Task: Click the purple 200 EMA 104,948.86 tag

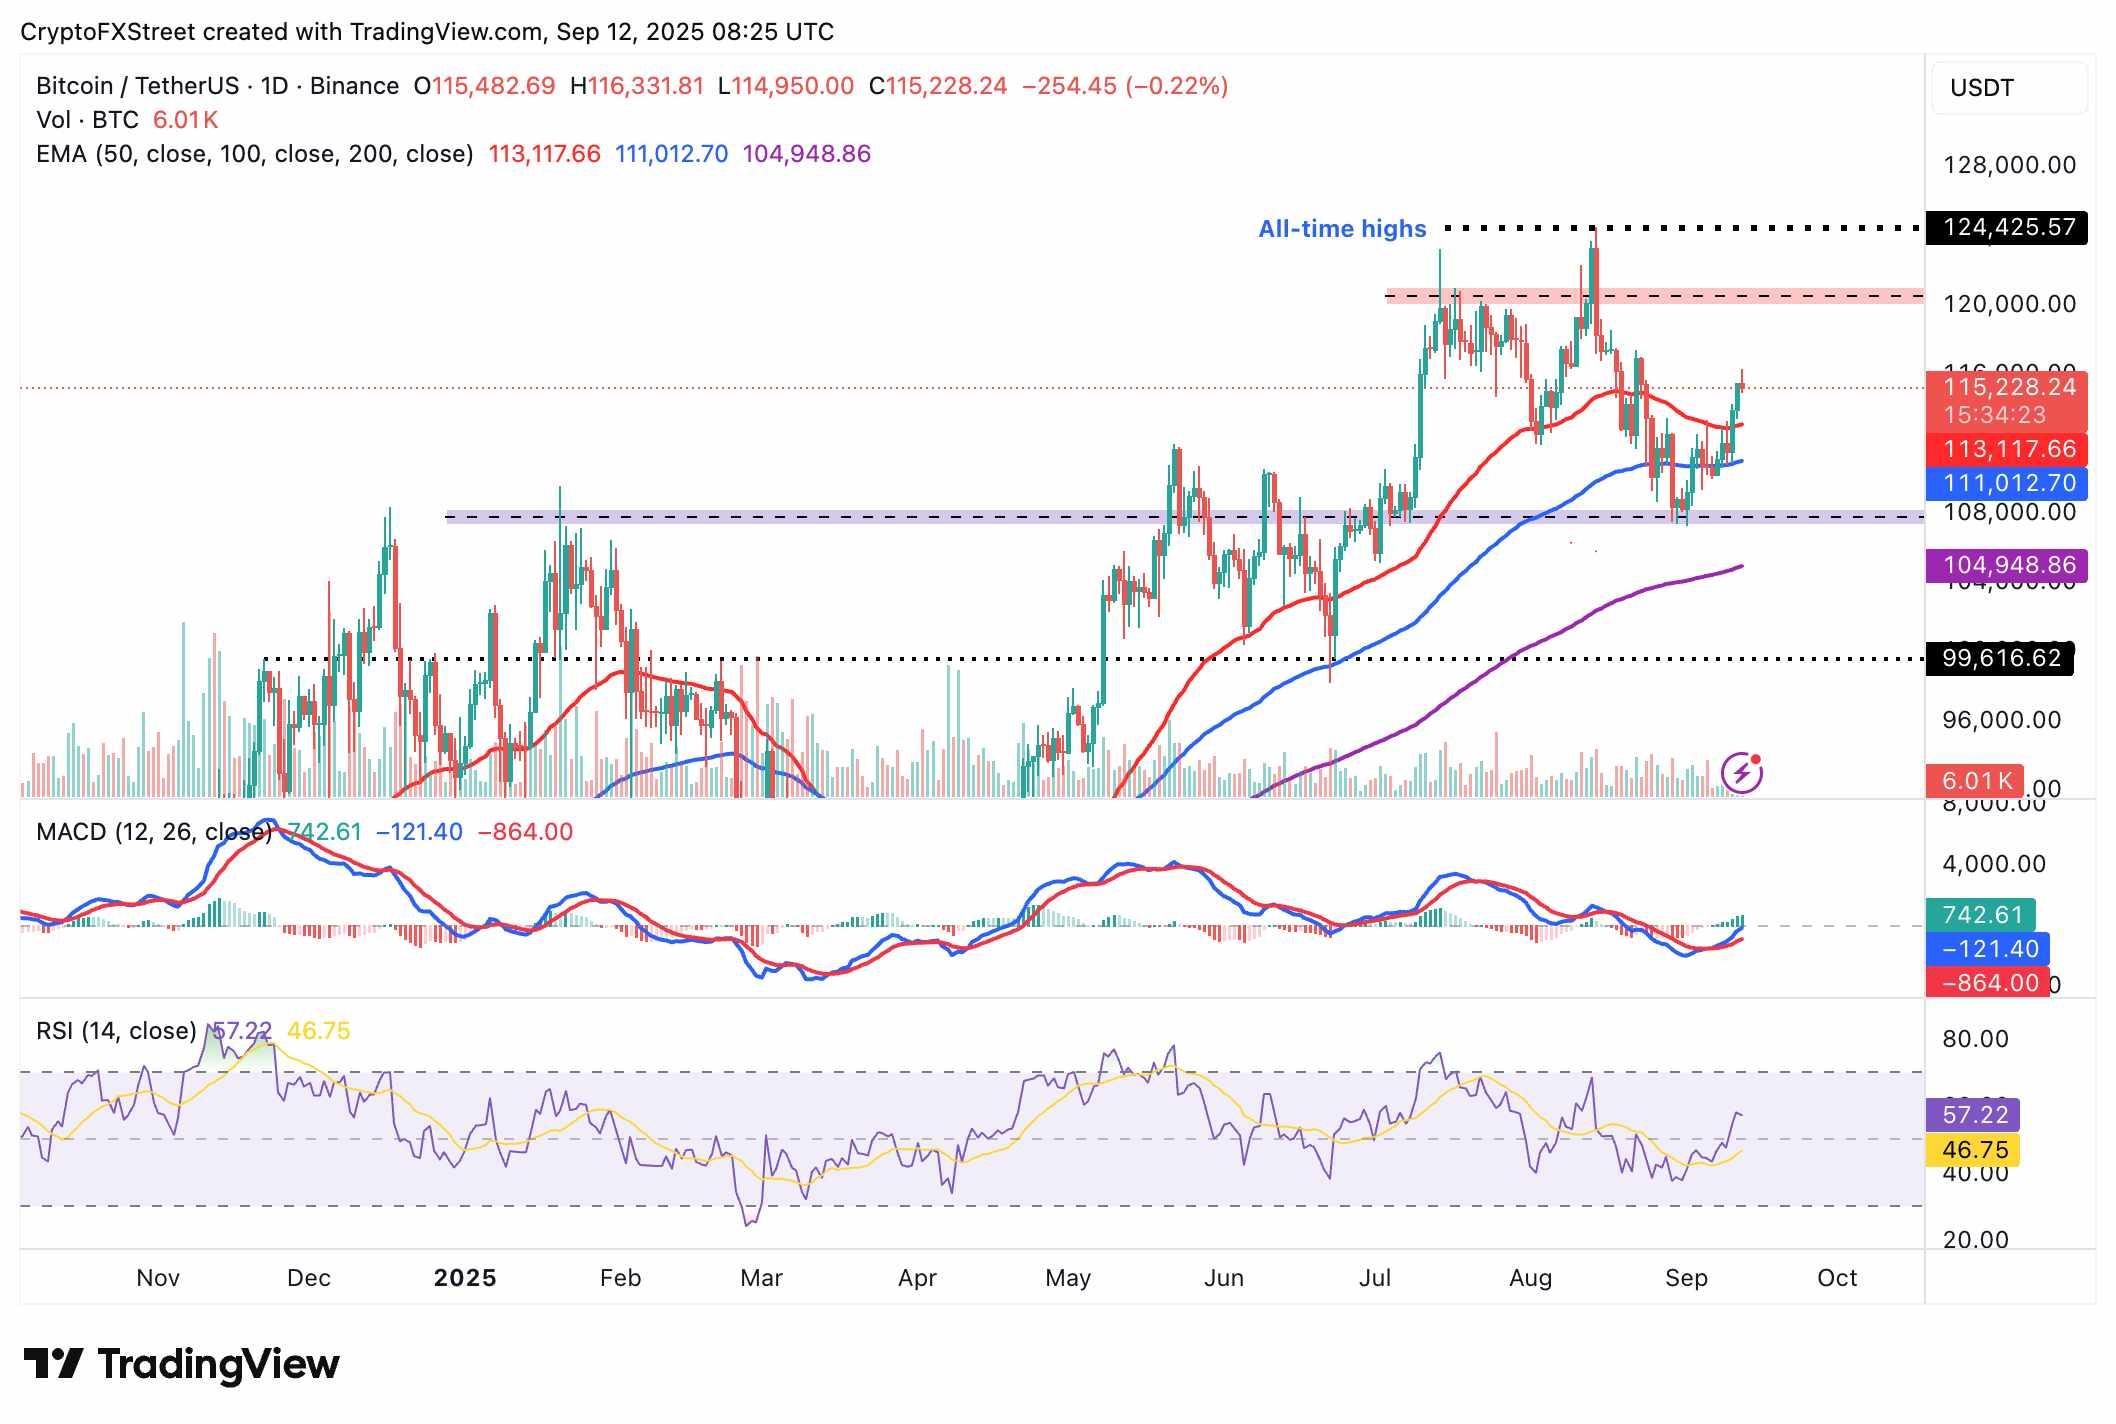Action: (2008, 565)
